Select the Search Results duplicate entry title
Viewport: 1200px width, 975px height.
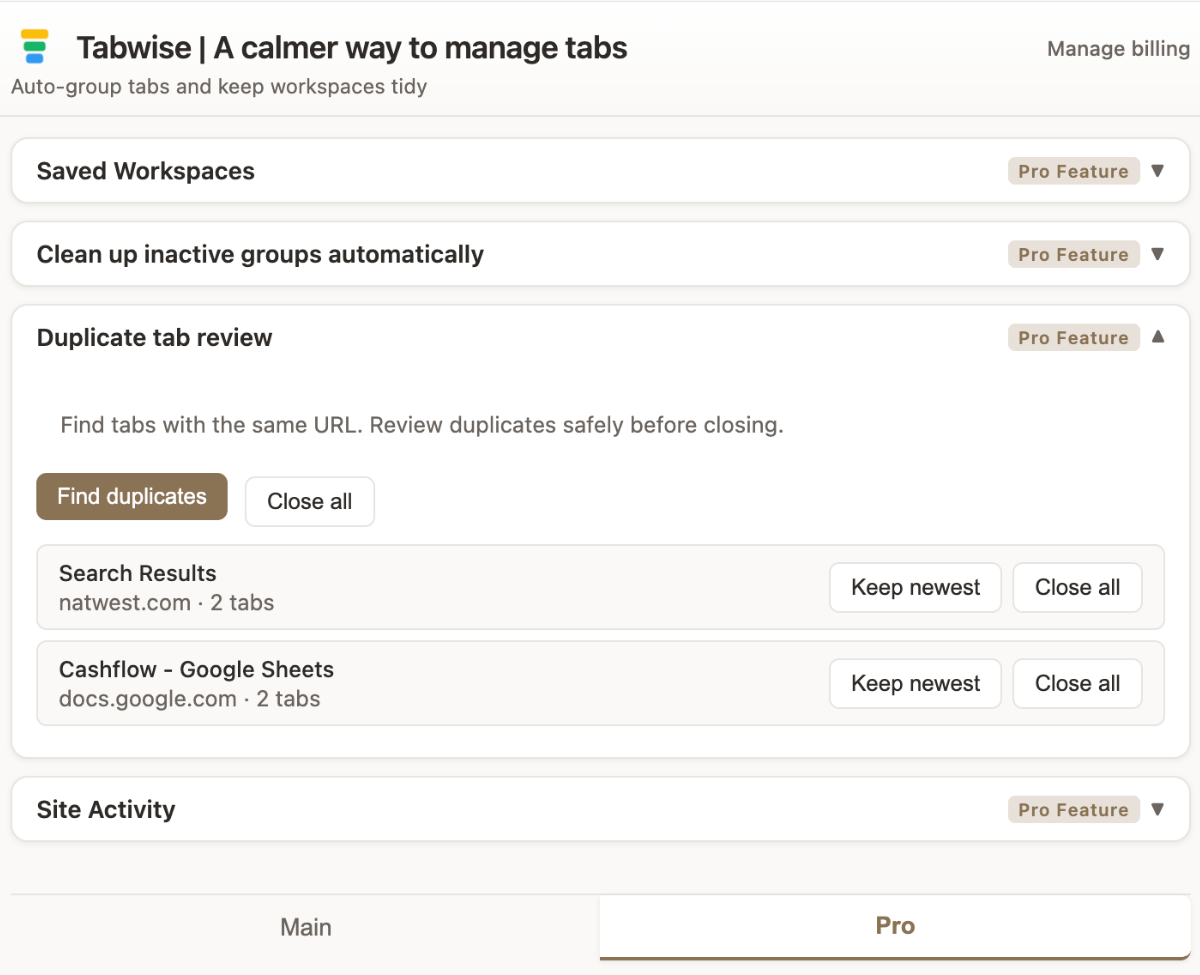tap(138, 574)
